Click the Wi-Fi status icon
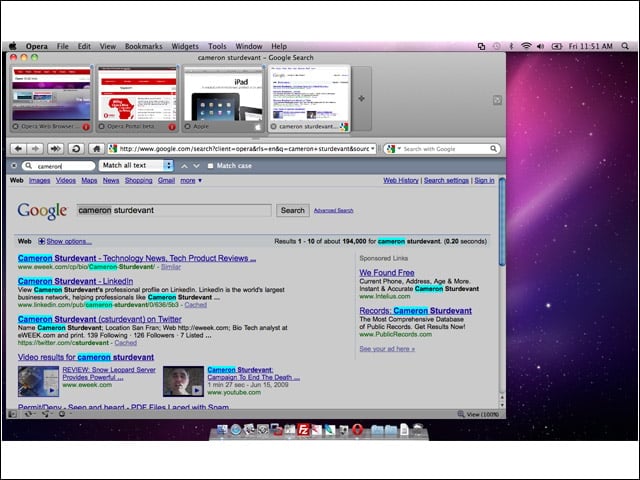The height and width of the screenshot is (480, 640). click(x=526, y=46)
